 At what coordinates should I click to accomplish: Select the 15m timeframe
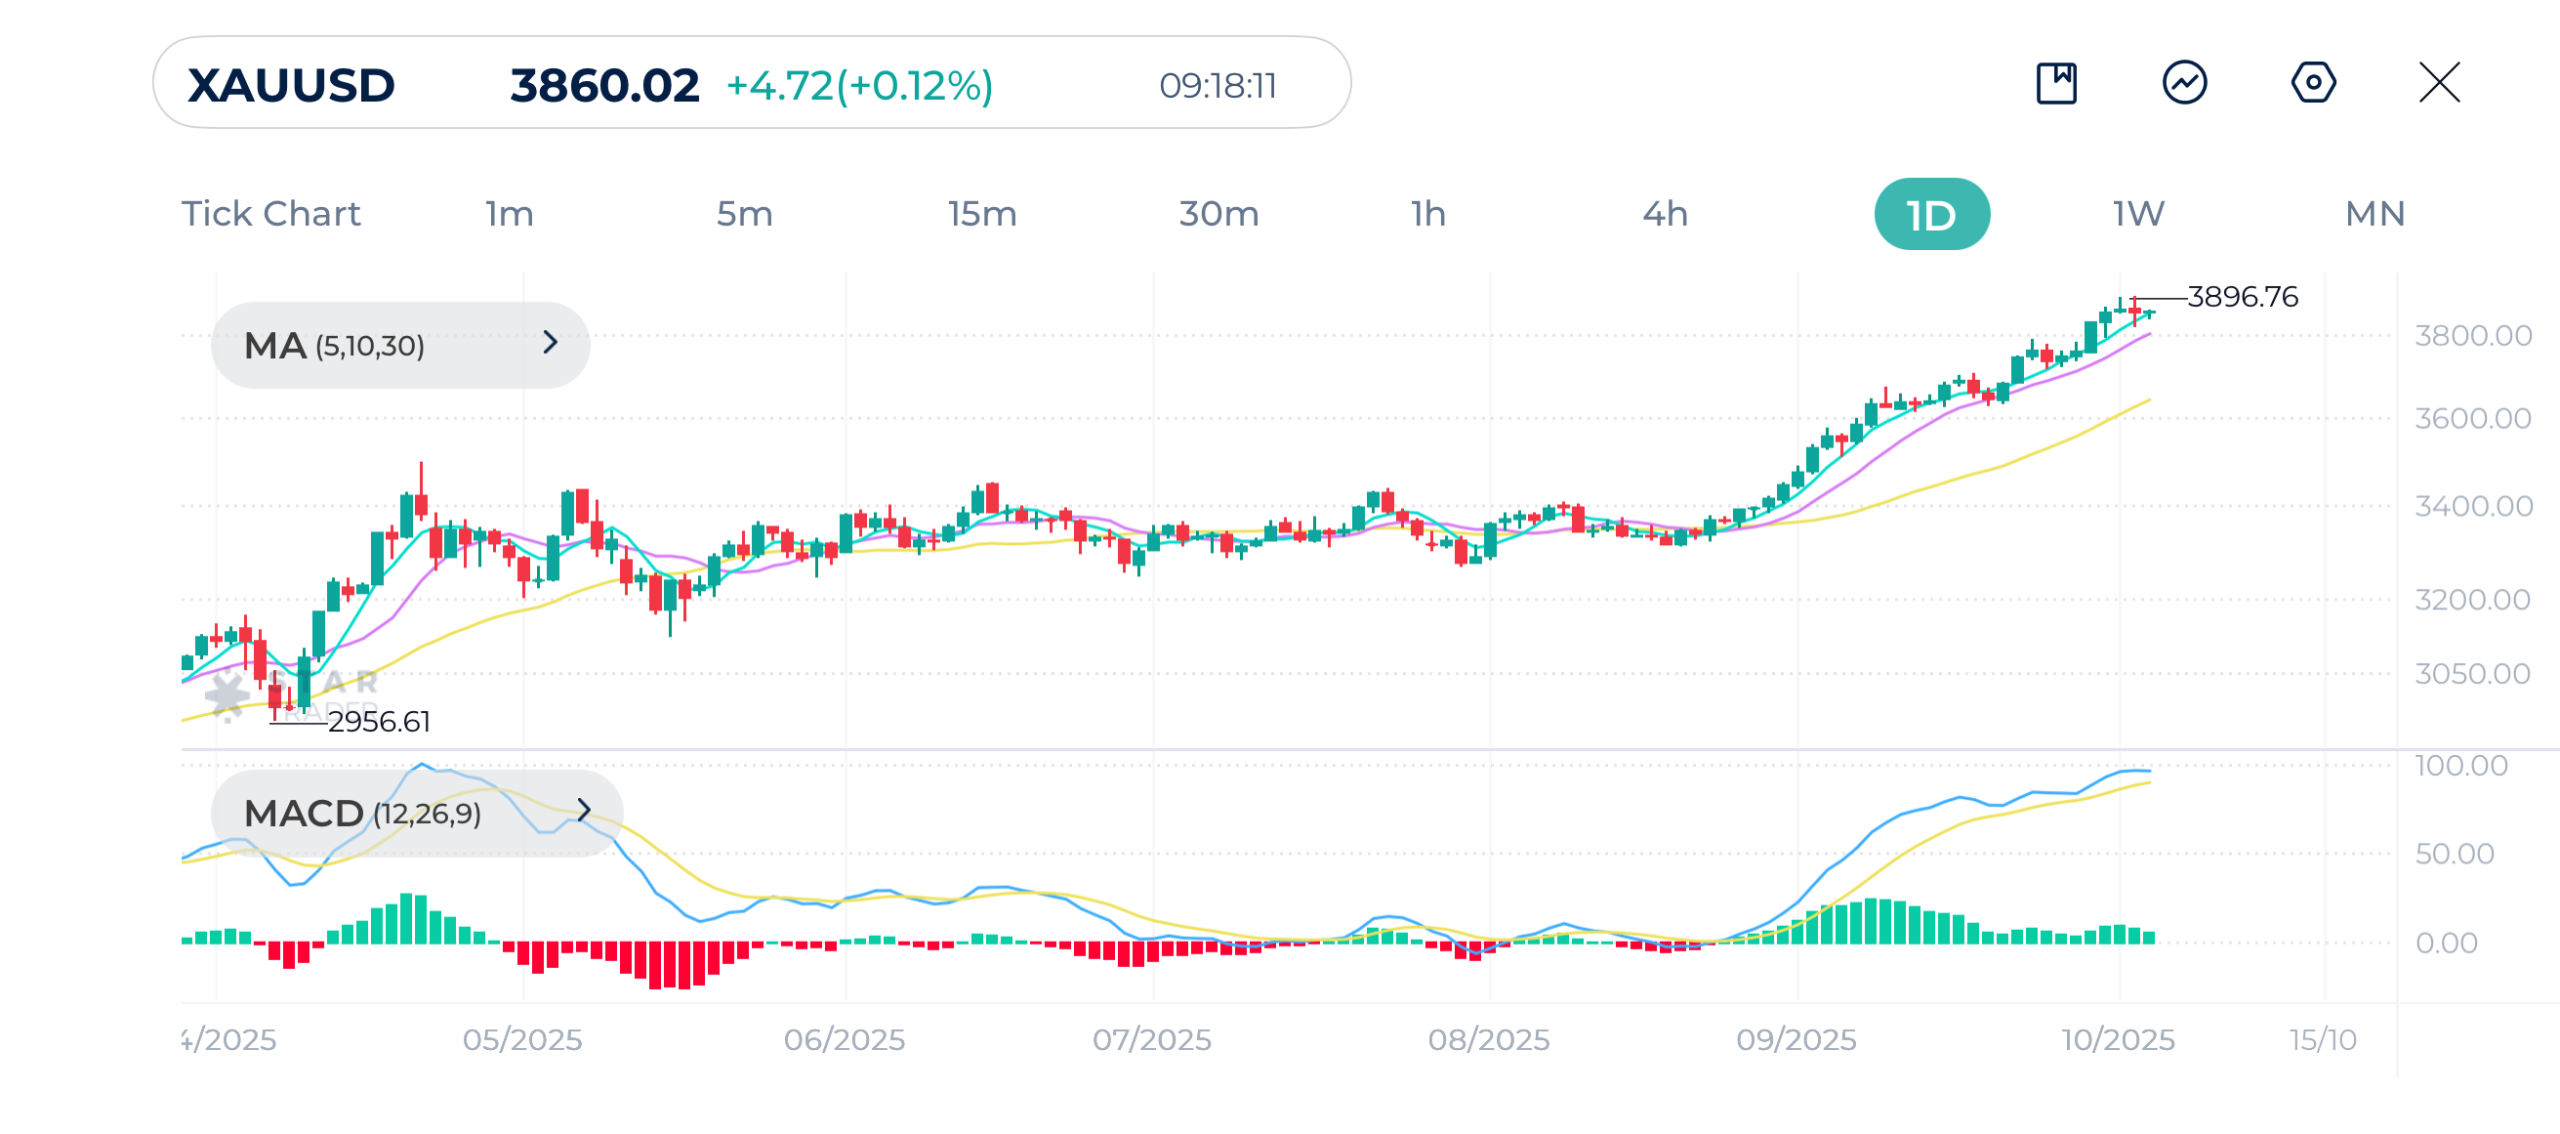pyautogui.click(x=982, y=214)
